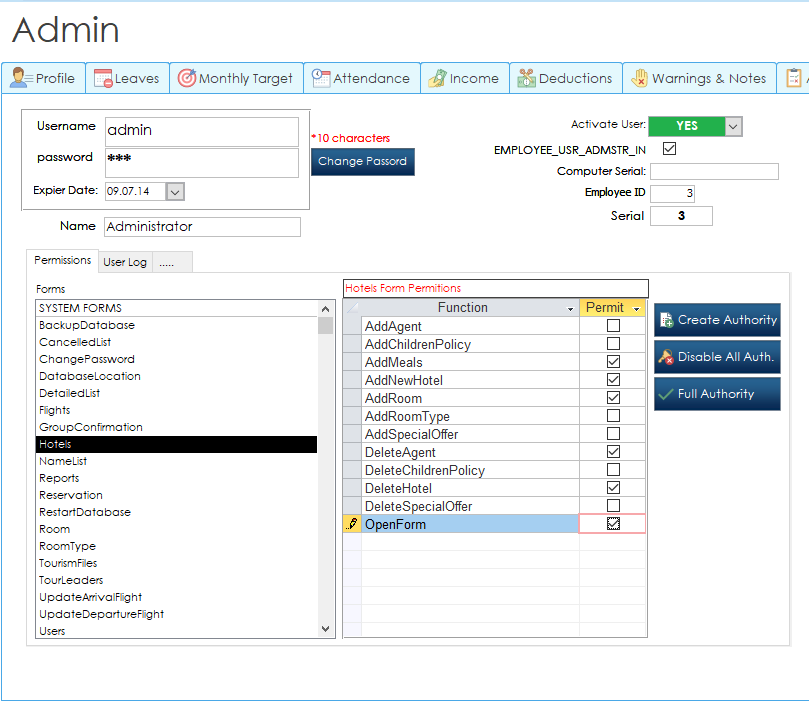Click the Monthly Target bullseye icon

(187, 78)
